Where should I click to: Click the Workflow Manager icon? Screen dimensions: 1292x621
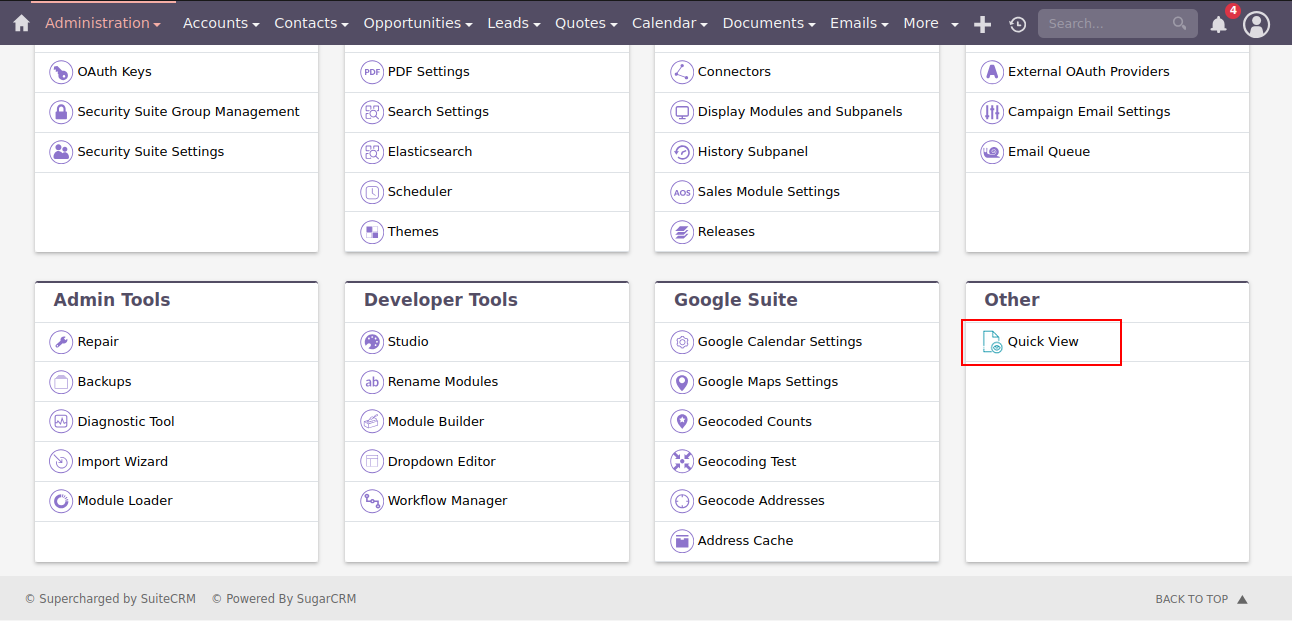(372, 501)
